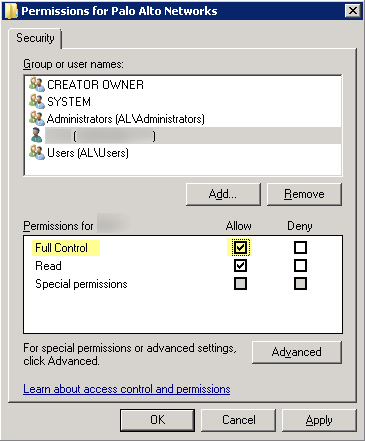Open the Advanced permission settings
This screenshot has width=365, height=441.
[297, 352]
